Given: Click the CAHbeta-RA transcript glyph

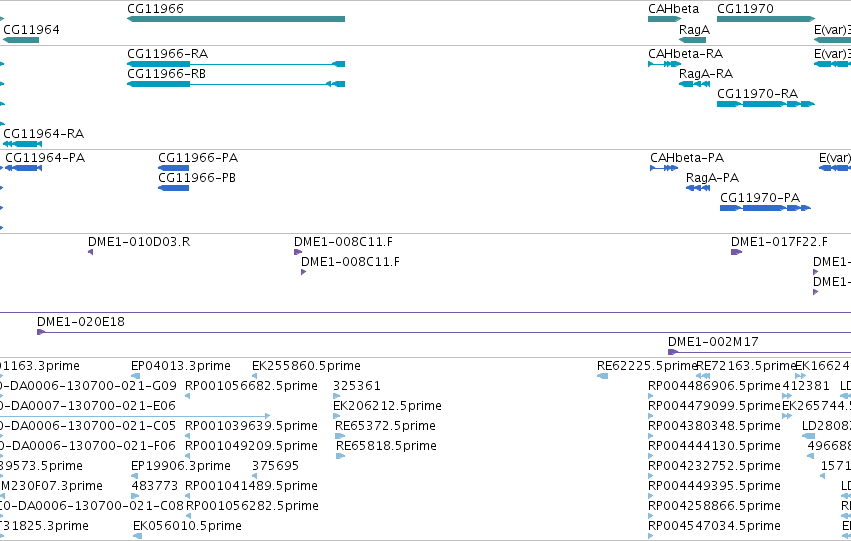Looking at the screenshot, I should [x=664, y=64].
